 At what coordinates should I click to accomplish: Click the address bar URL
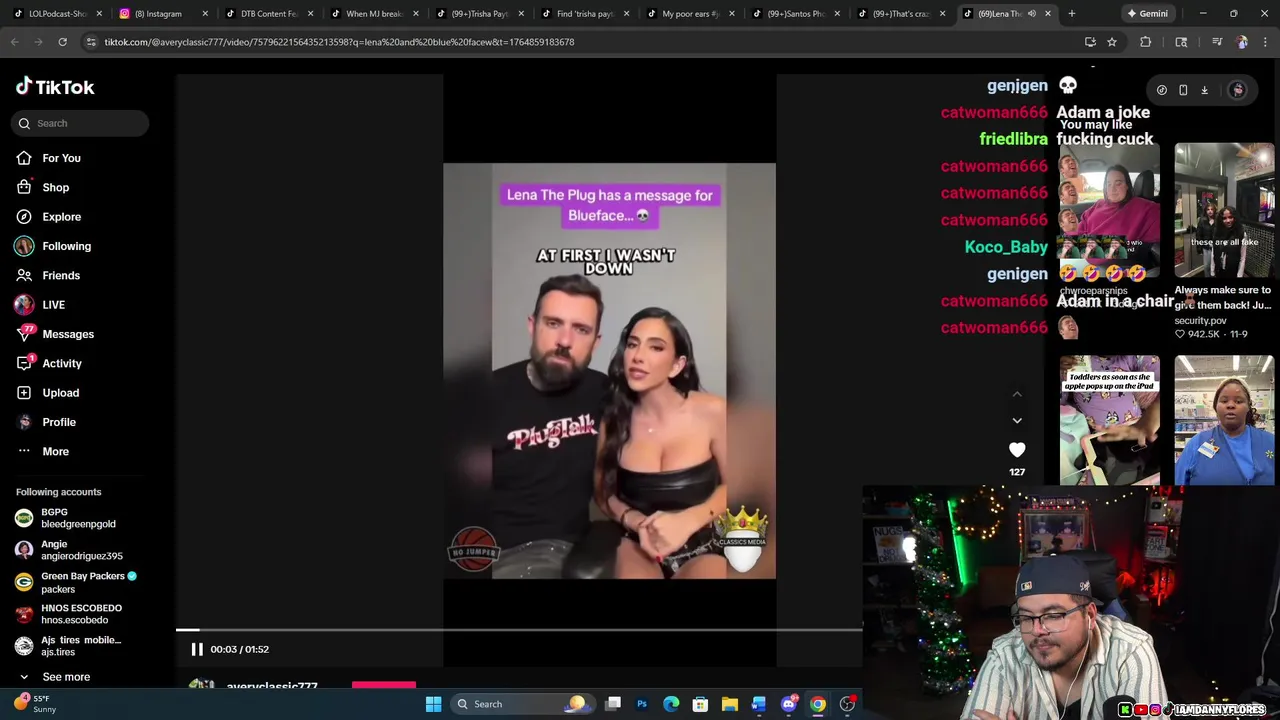pos(339,42)
